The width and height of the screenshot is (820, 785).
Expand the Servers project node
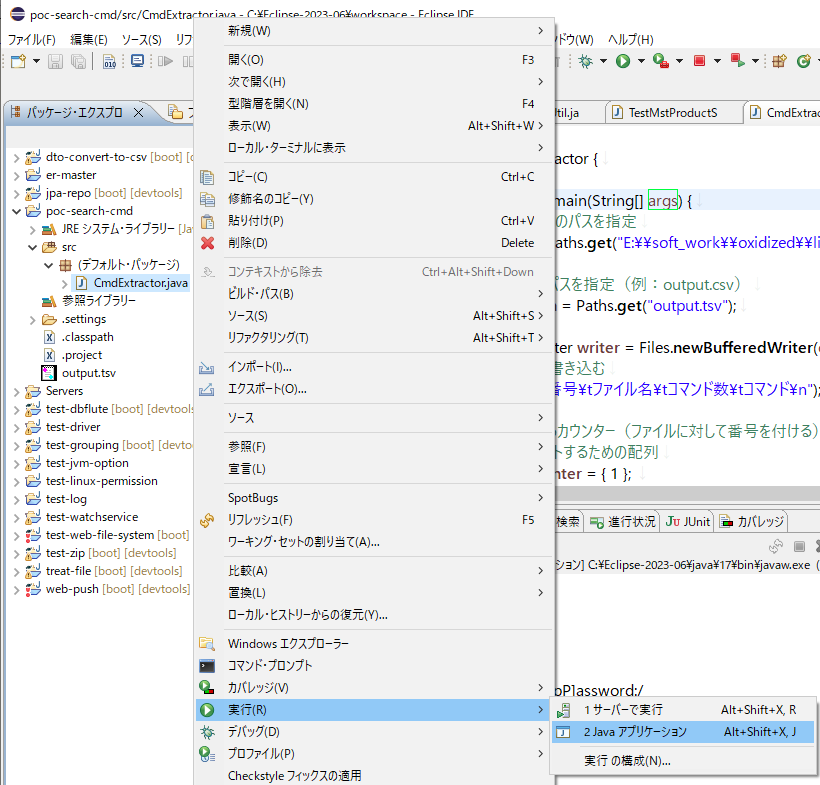pos(16,391)
